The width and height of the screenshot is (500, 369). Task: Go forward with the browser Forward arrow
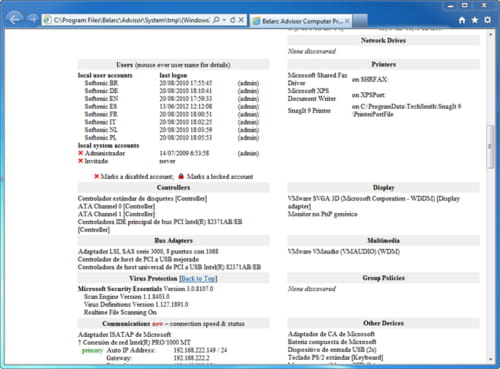point(32,19)
